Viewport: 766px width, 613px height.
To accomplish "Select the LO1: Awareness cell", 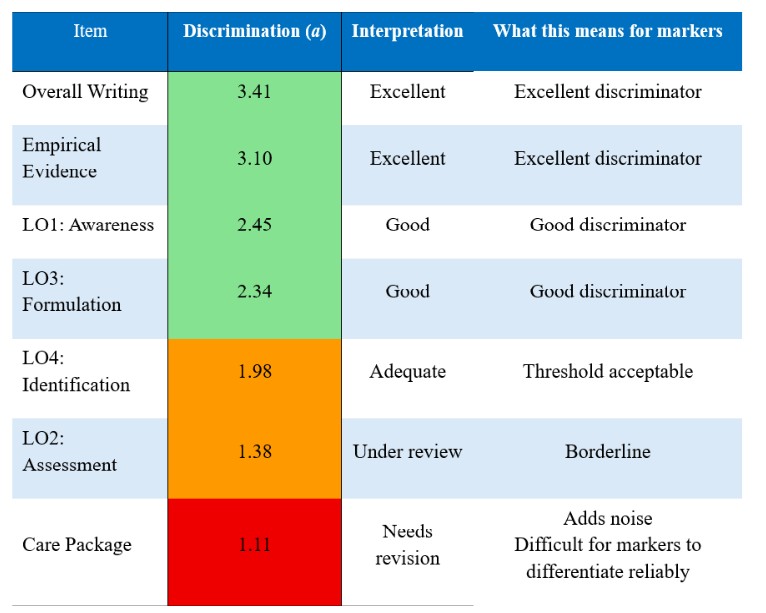I will coord(90,232).
